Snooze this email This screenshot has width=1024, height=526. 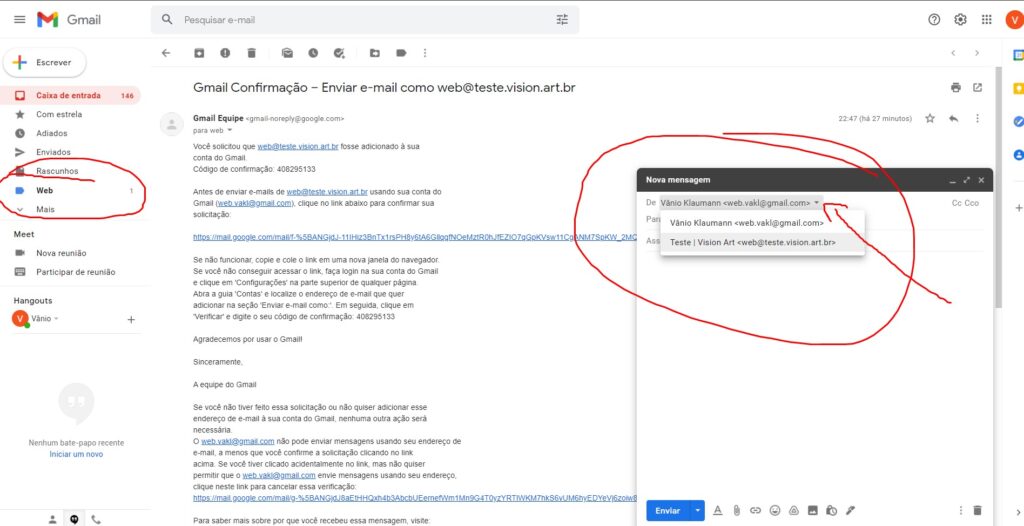pos(313,54)
